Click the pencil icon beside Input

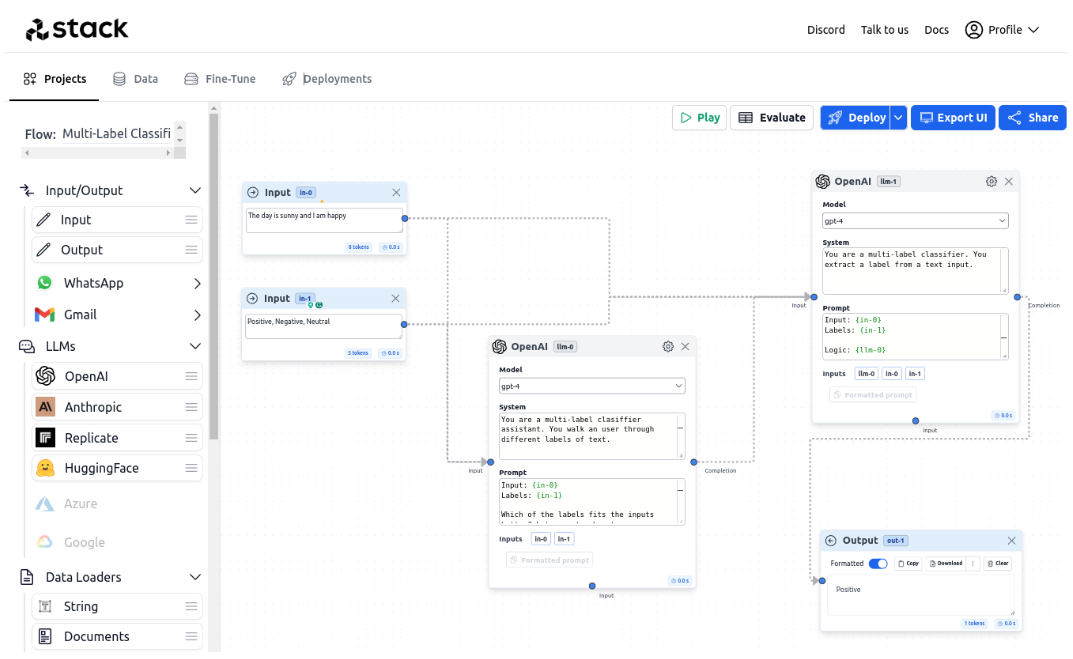(x=44, y=220)
